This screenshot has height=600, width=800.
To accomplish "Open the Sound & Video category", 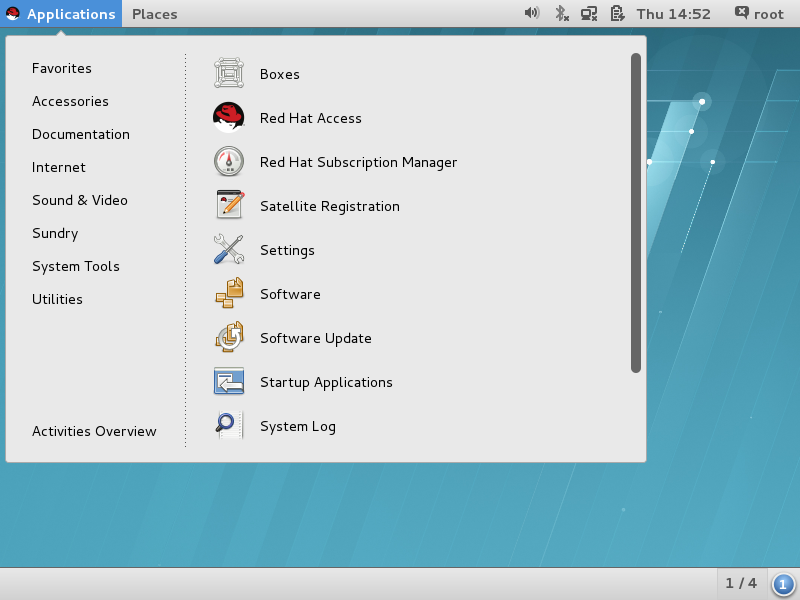I will (x=80, y=201).
